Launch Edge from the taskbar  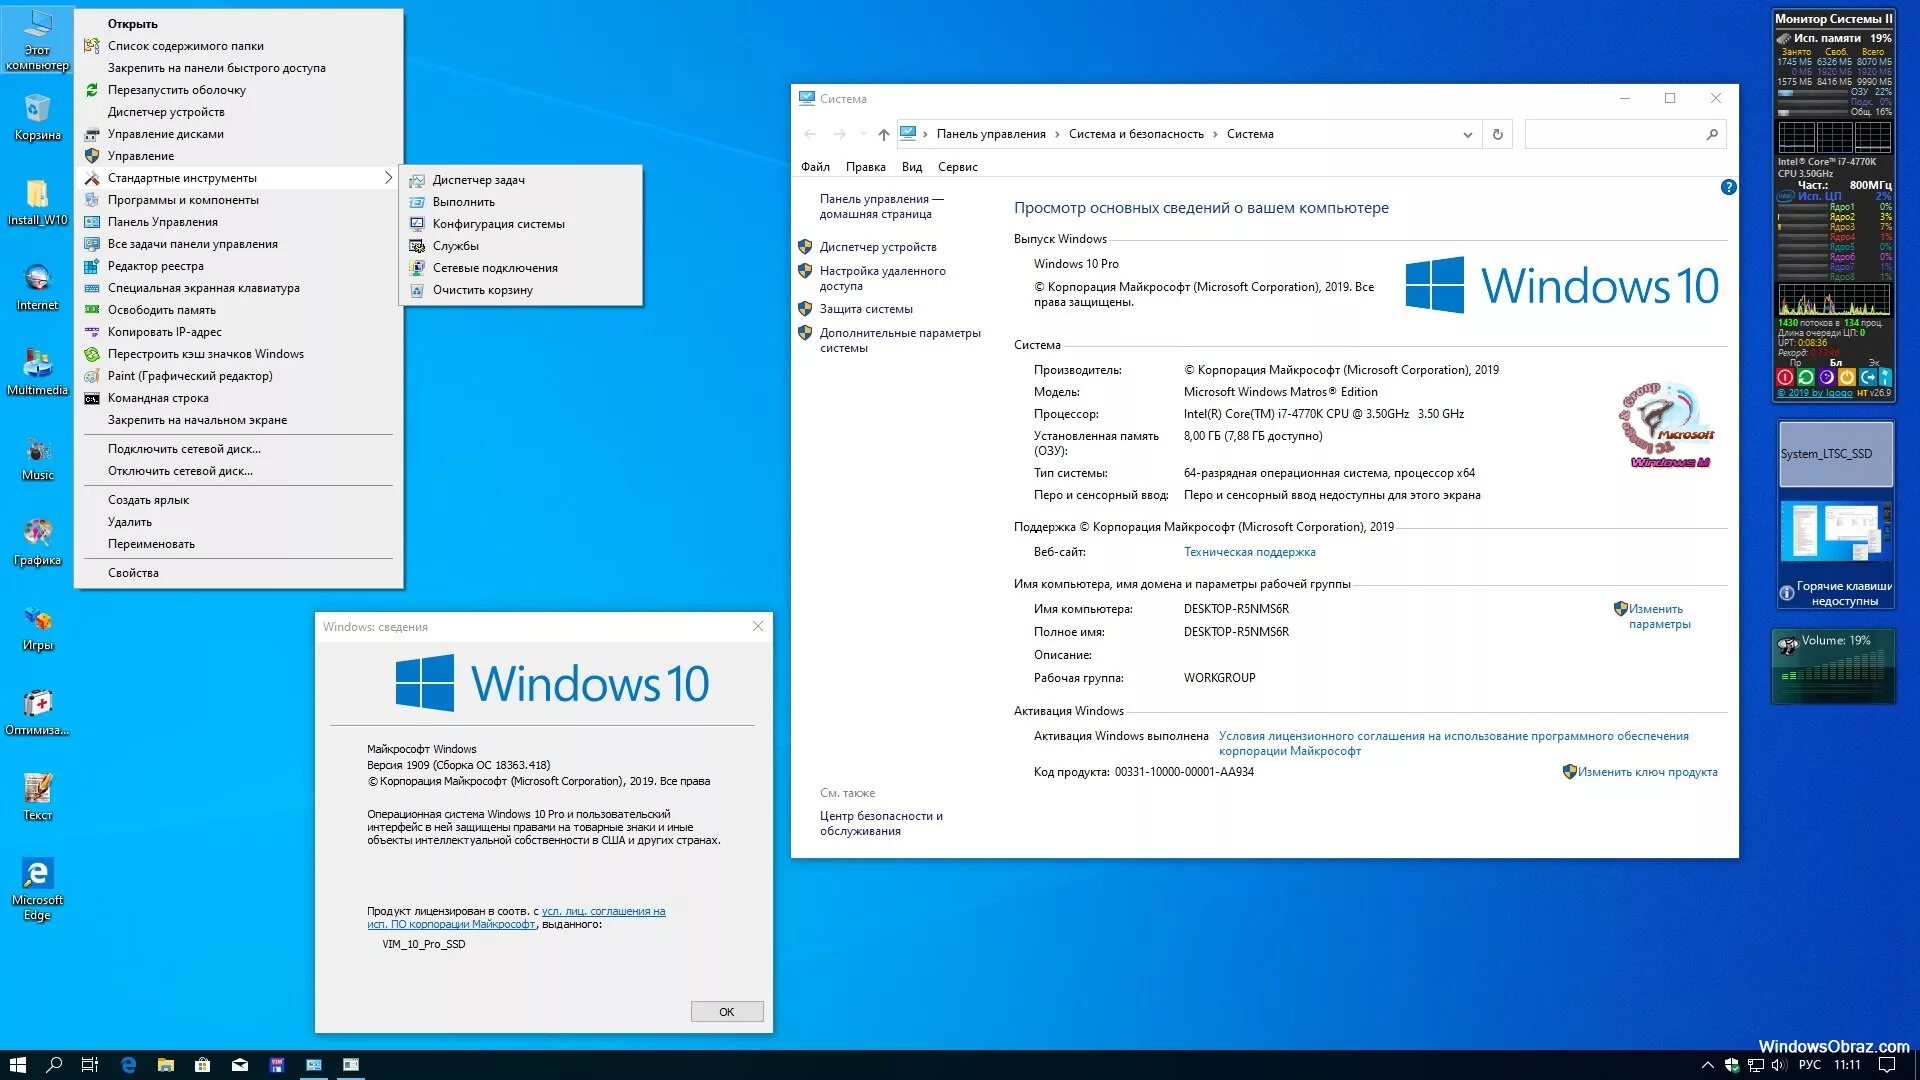tap(128, 1065)
